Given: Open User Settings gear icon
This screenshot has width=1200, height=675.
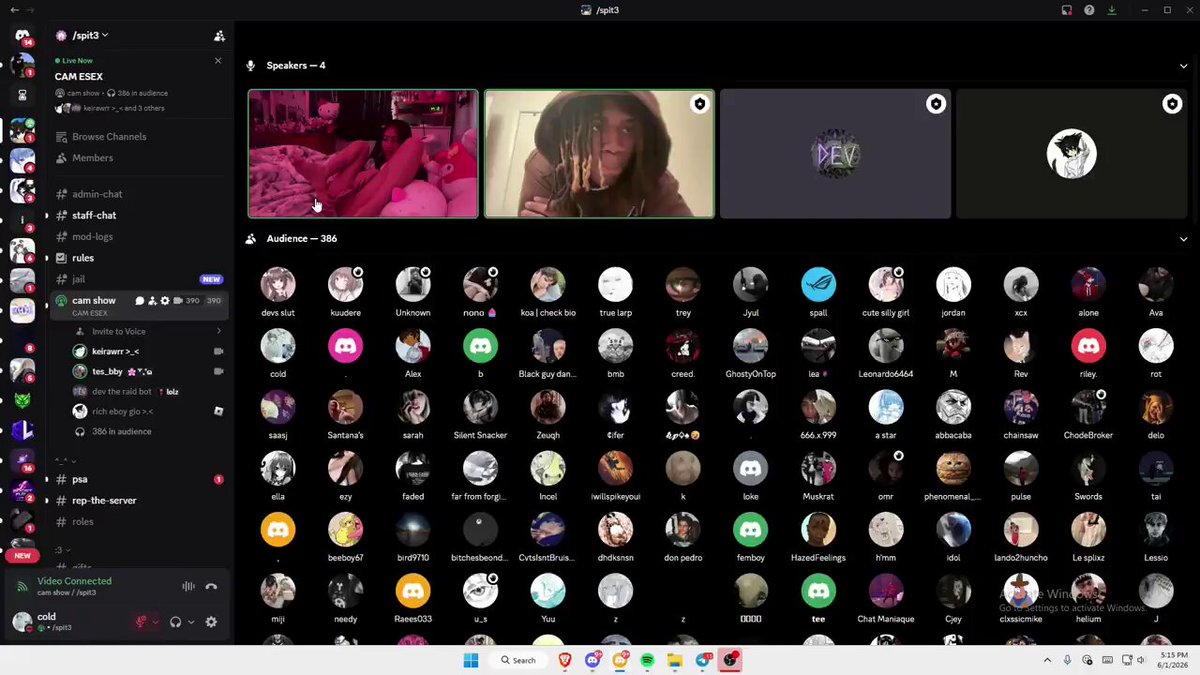Looking at the screenshot, I should click(x=211, y=622).
